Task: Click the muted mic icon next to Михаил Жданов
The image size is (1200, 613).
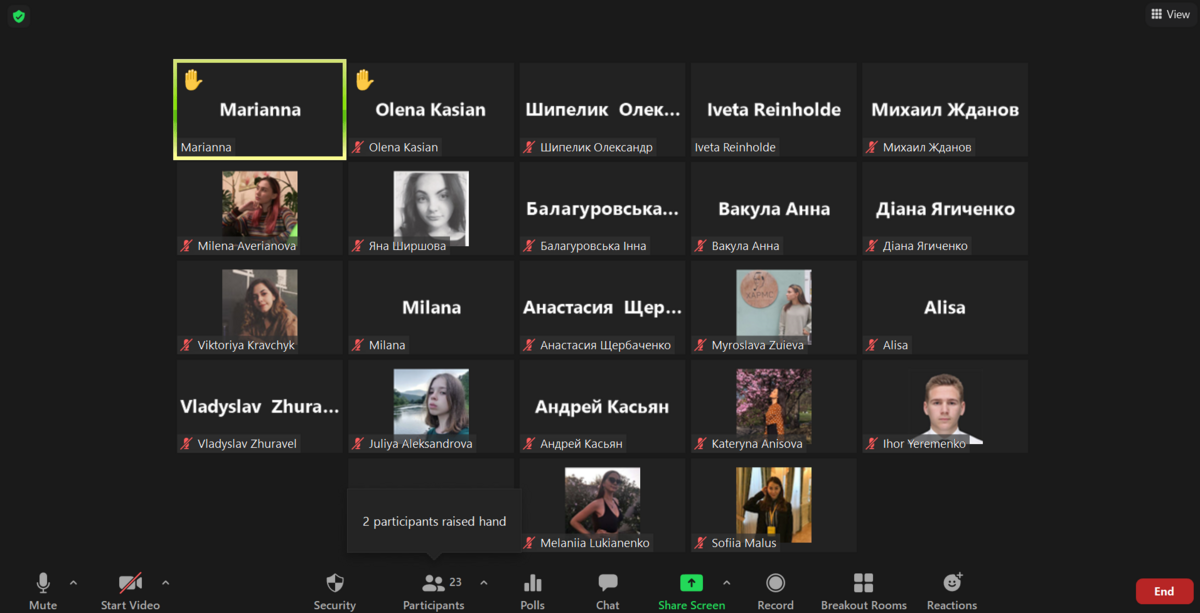Action: tap(872, 147)
